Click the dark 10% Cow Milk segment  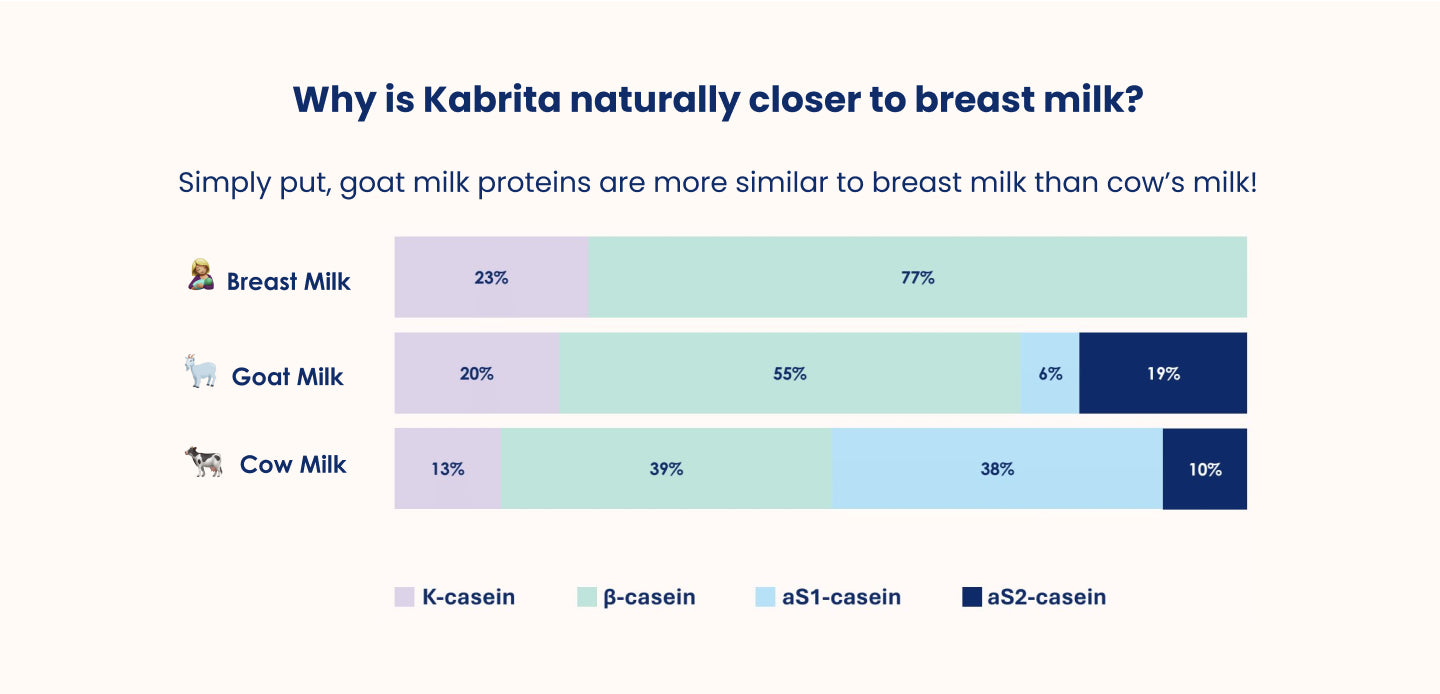click(1204, 469)
